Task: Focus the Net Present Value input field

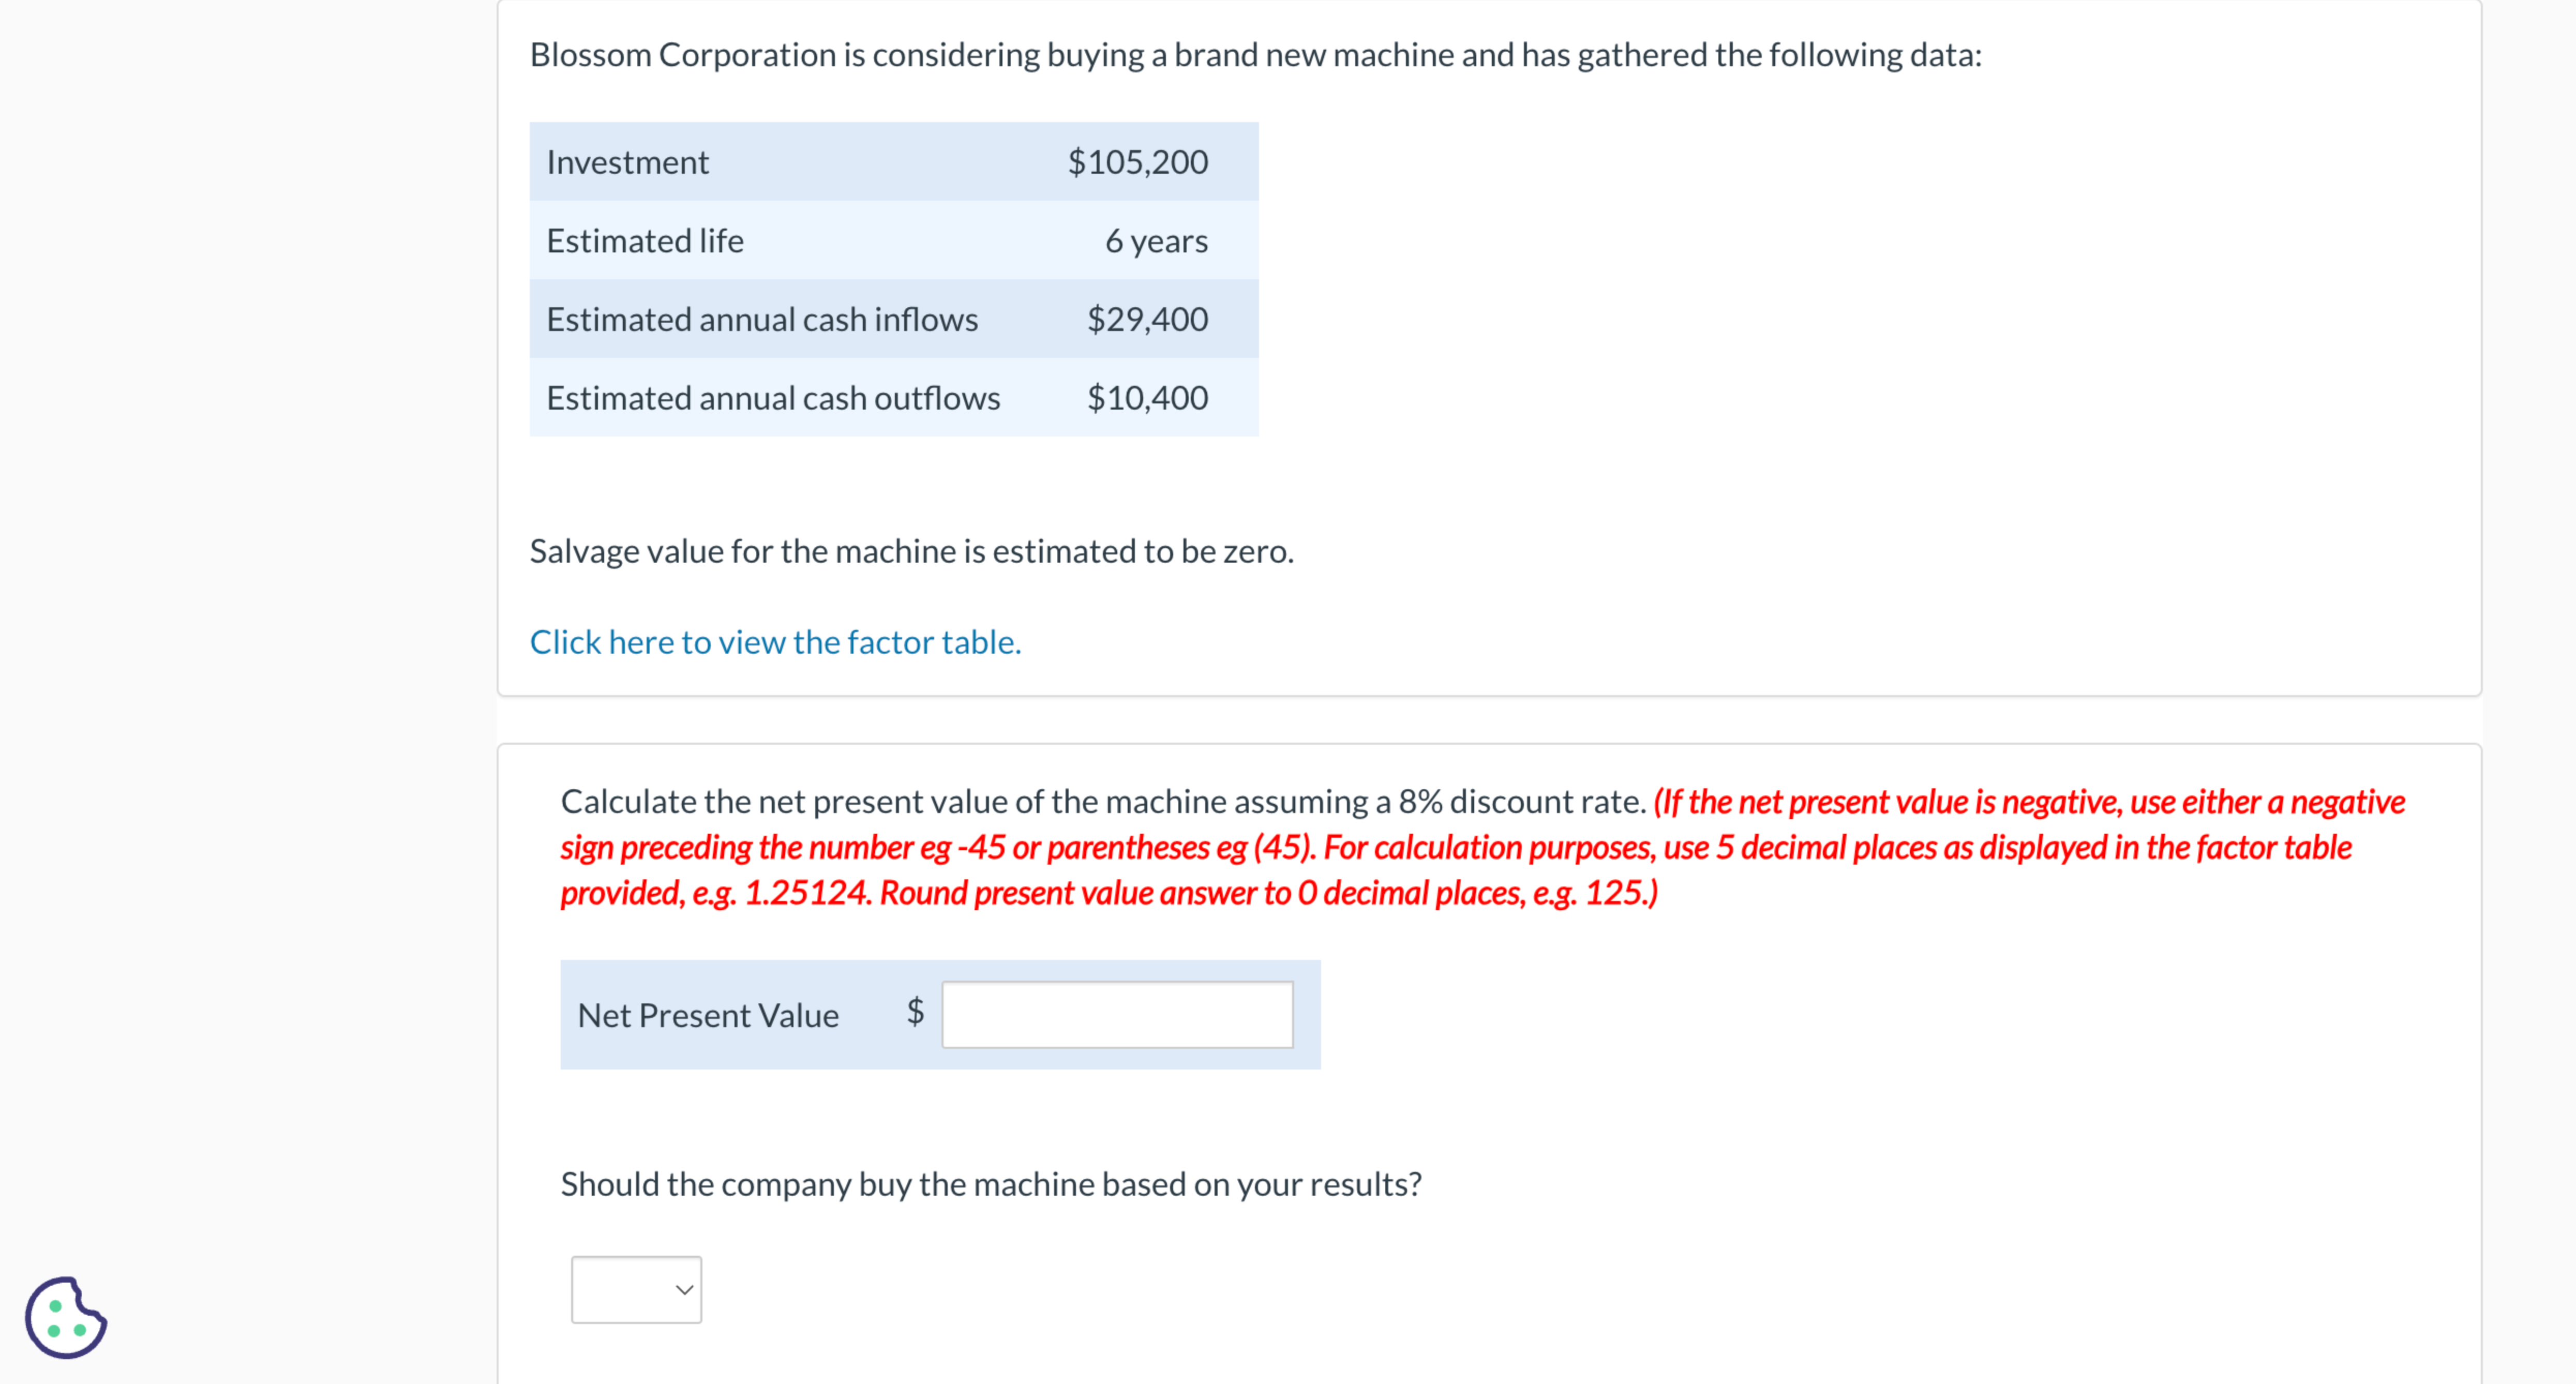Action: click(1116, 1015)
